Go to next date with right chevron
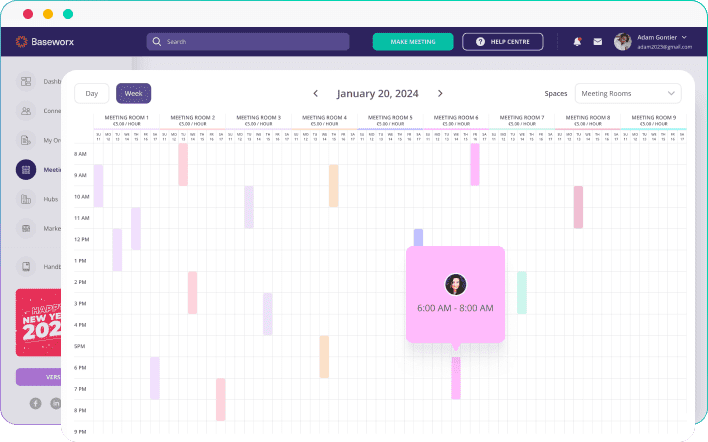This screenshot has width=708, height=442. 440,93
